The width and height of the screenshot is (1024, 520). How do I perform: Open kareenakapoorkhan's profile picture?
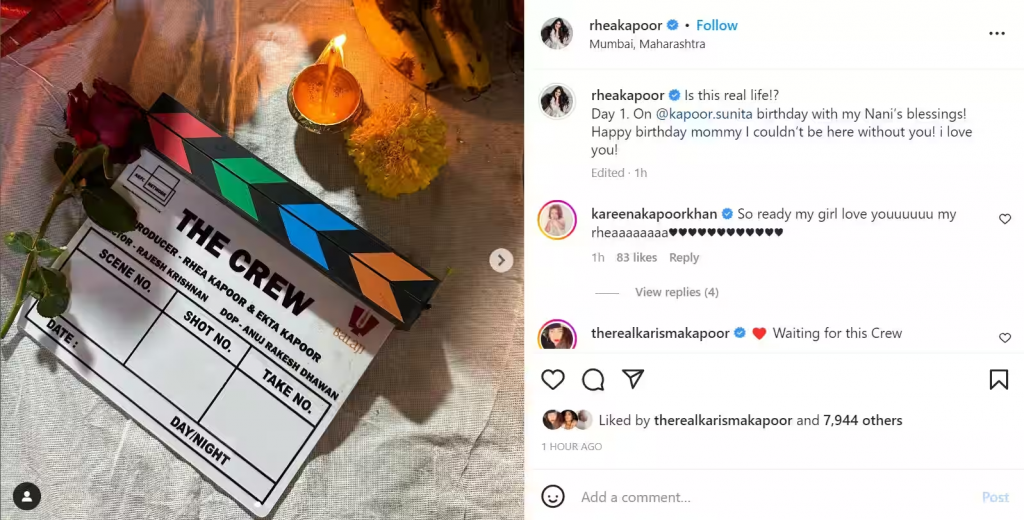point(557,220)
